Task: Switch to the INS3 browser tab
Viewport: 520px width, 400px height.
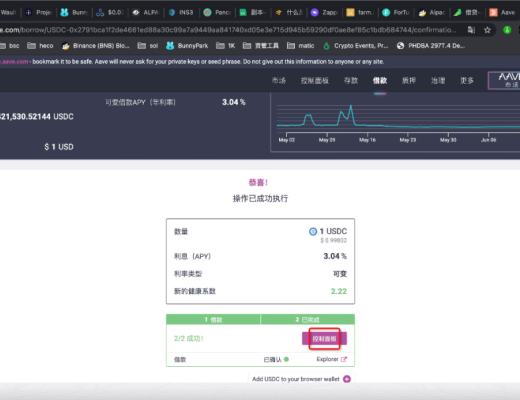Action: click(x=181, y=12)
